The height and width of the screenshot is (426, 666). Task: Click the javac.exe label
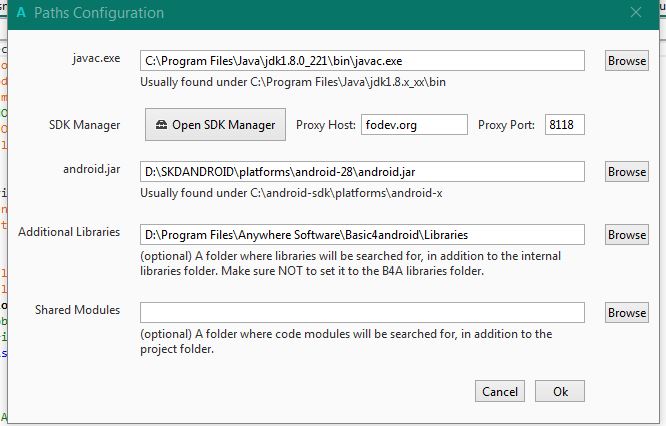(96, 59)
